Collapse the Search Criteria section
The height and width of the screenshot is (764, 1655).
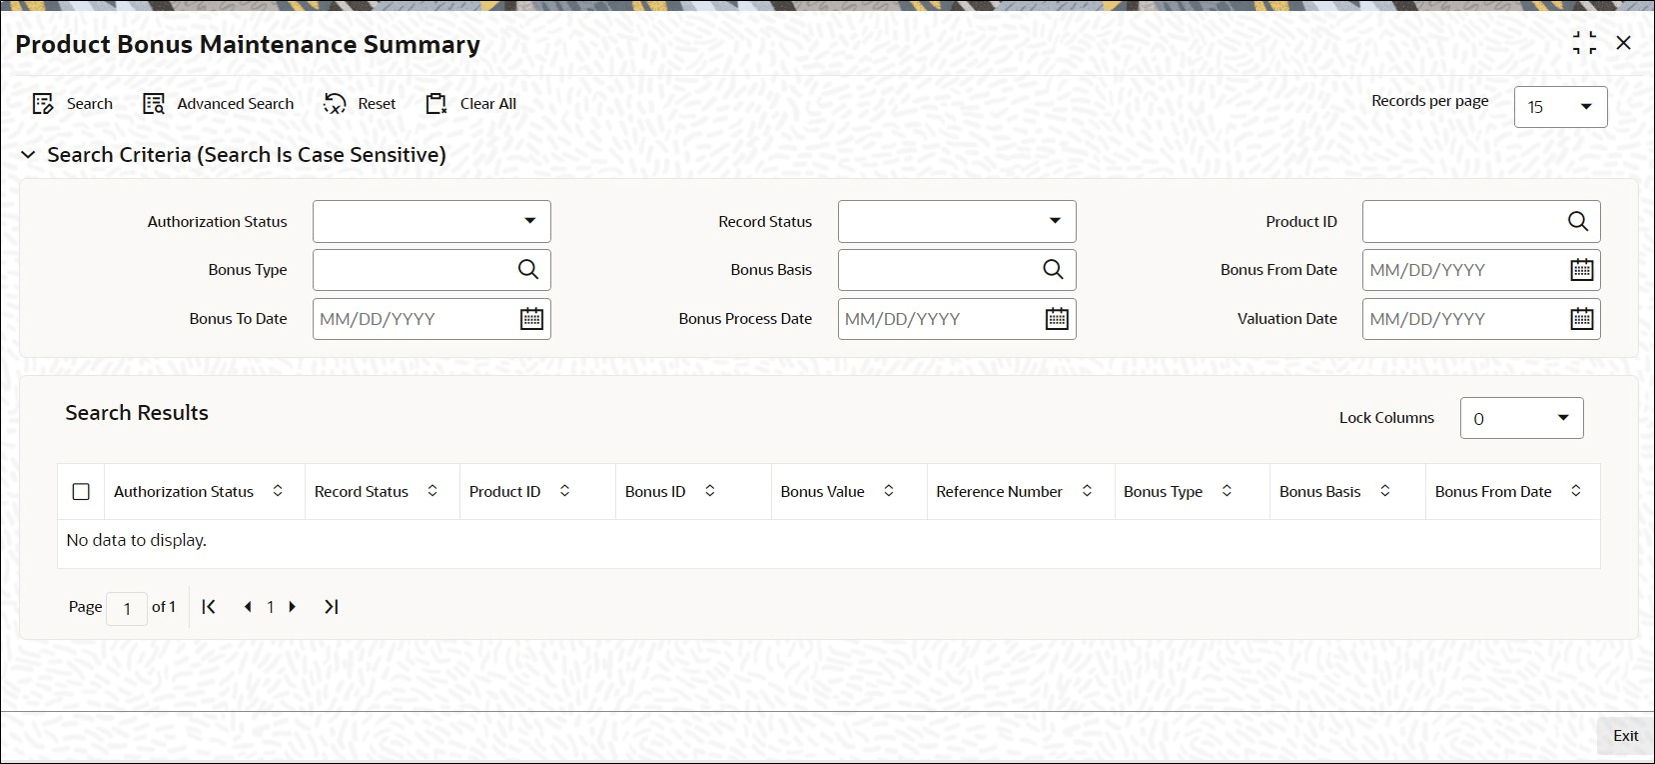(x=28, y=155)
